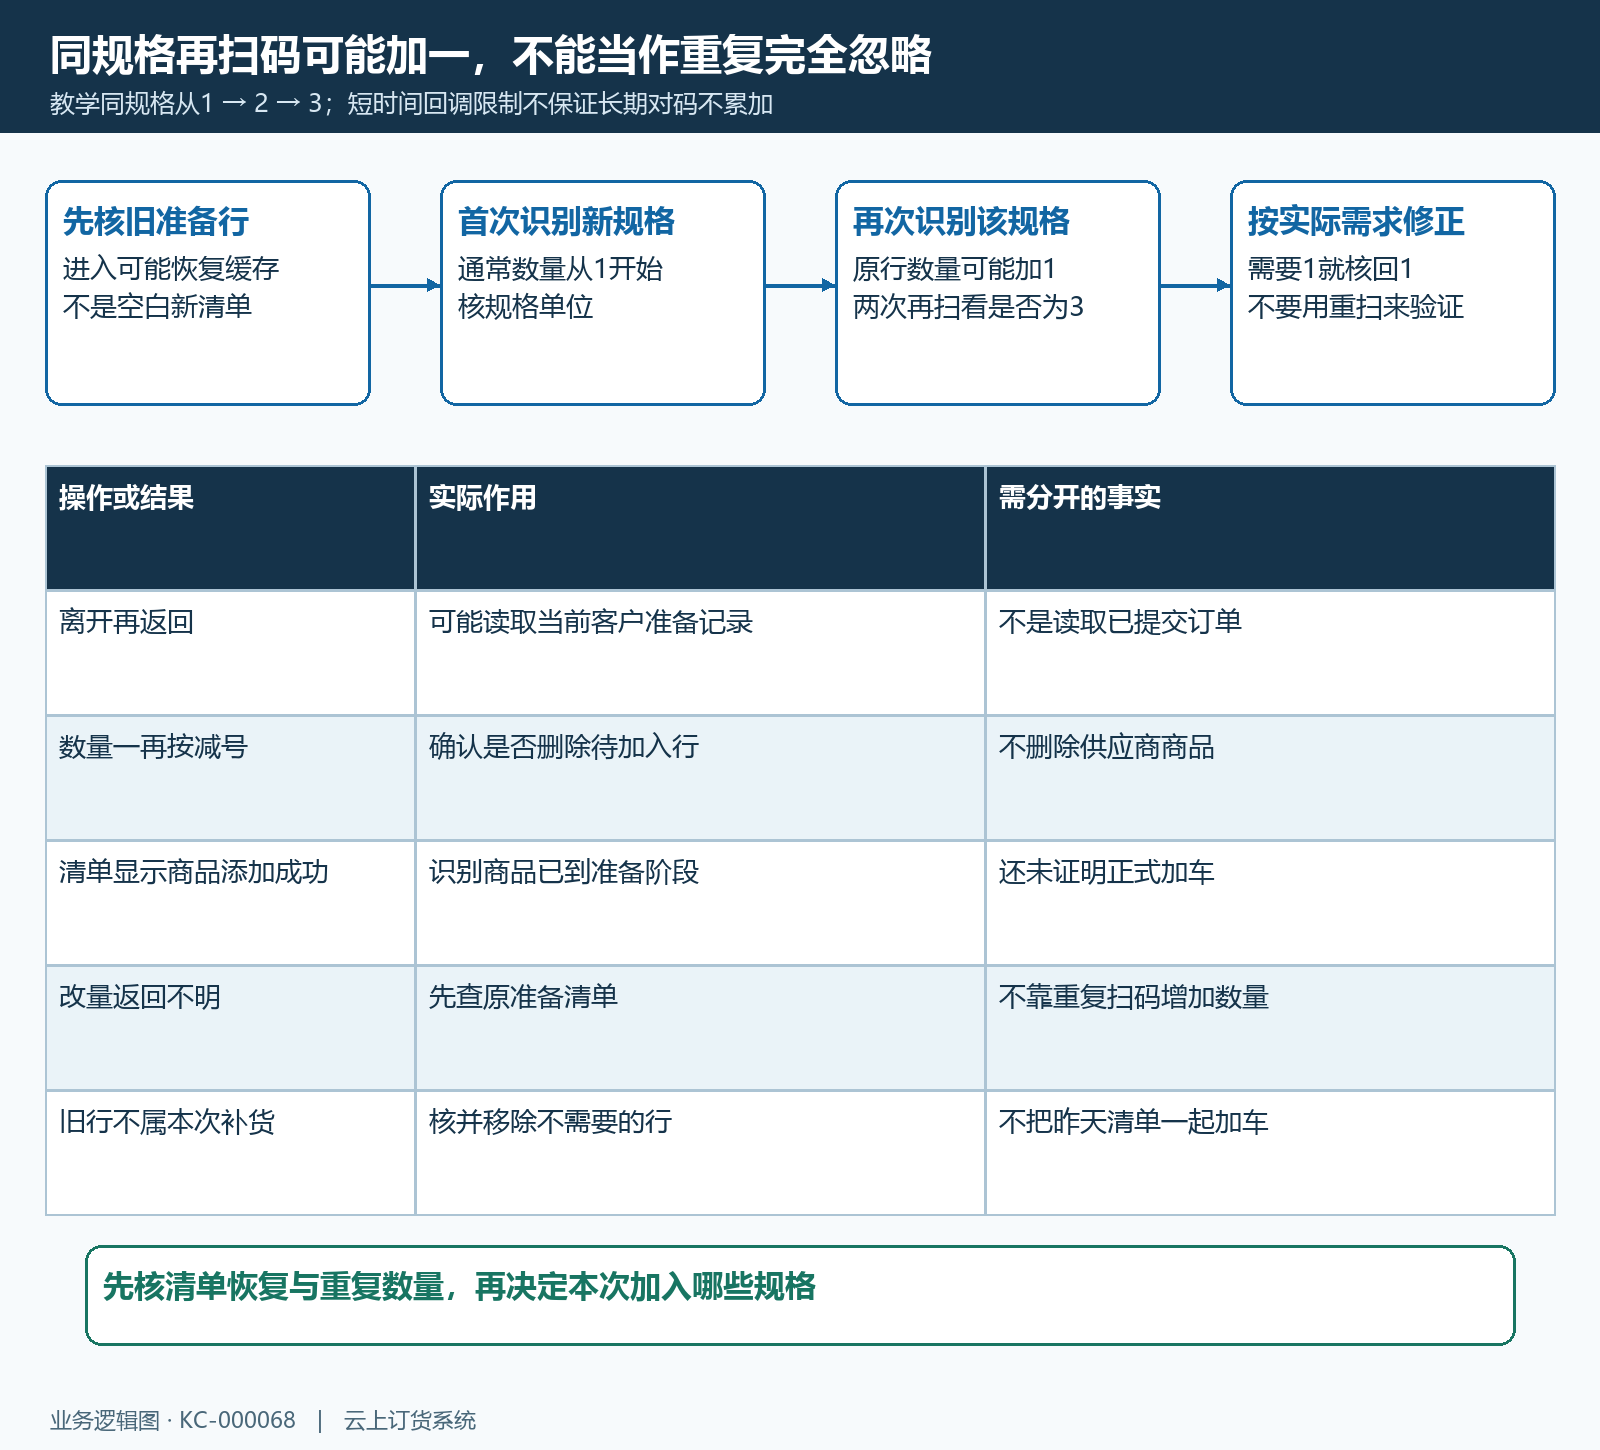This screenshot has width=1600, height=1450.
Task: Select the text '进入可能恢复缓存'
Action: click(x=171, y=269)
